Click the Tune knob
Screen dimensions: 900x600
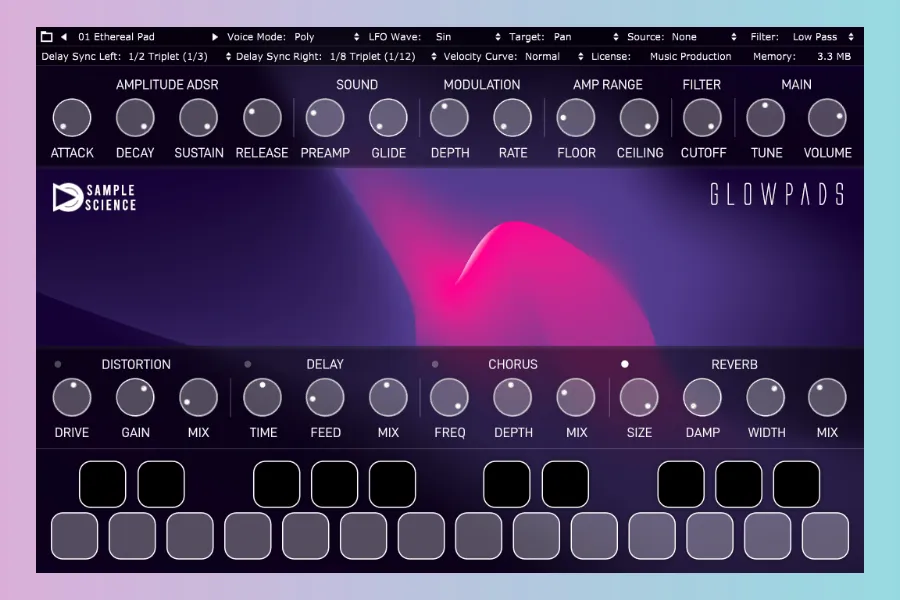(765, 118)
